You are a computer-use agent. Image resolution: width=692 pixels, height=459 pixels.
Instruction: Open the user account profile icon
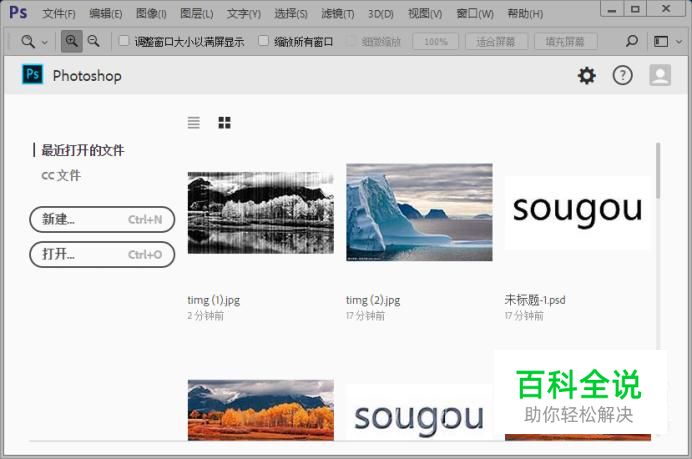click(x=660, y=75)
